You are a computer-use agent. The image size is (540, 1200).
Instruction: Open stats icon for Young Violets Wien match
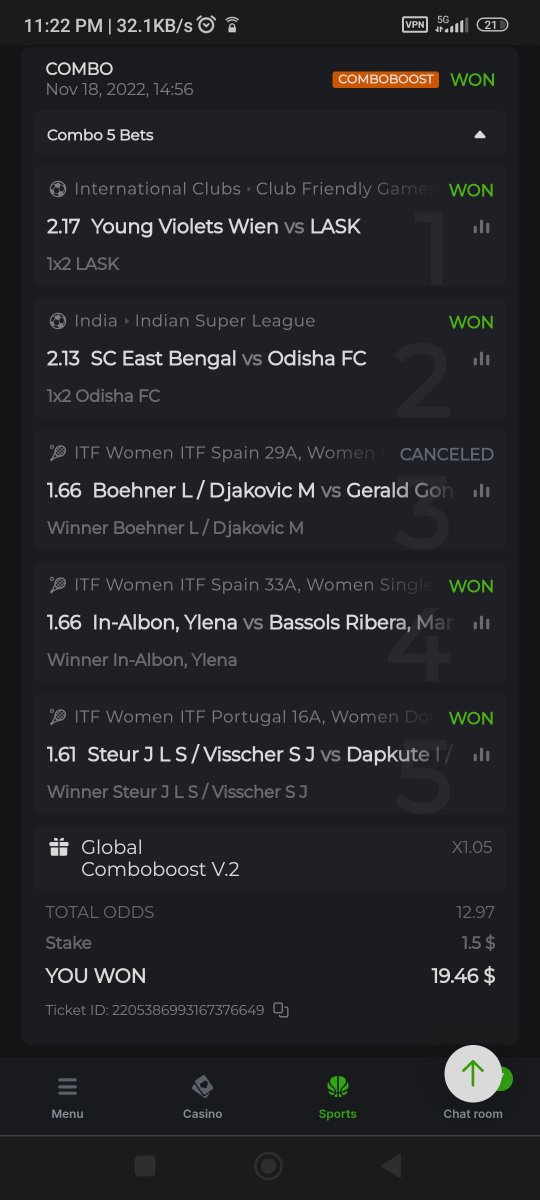[x=482, y=227]
